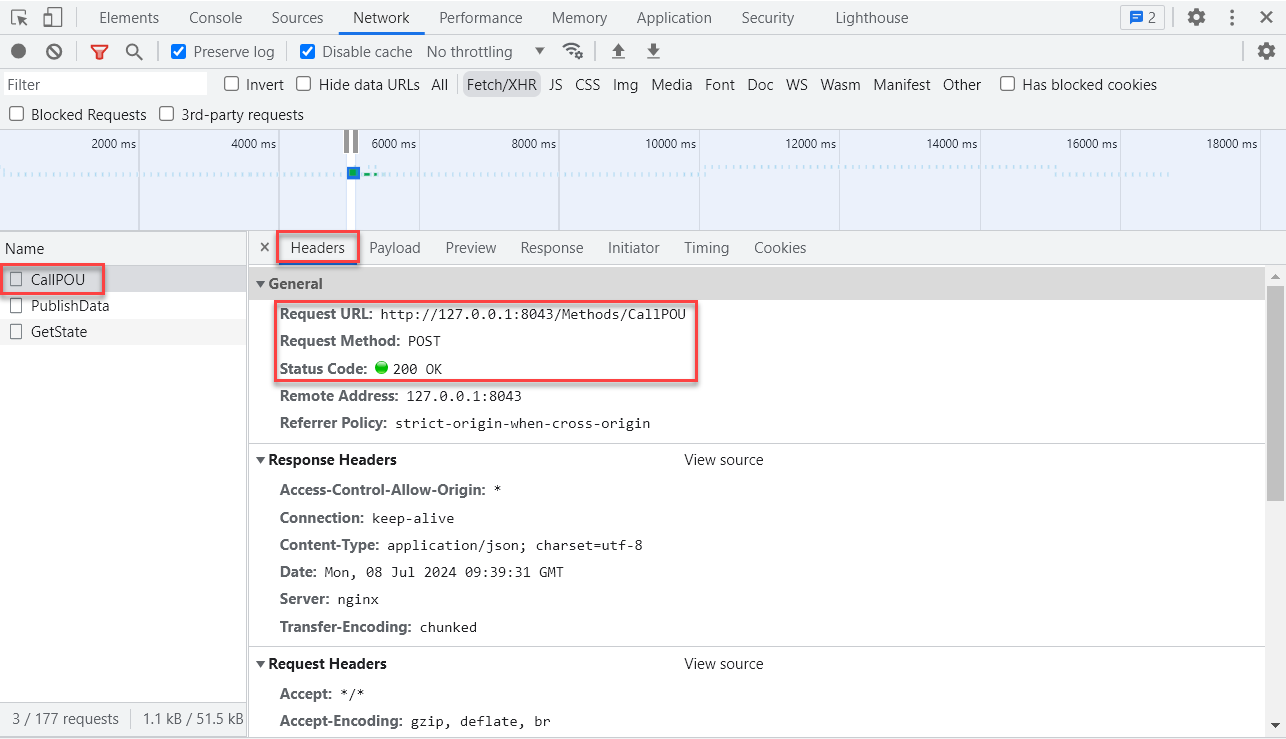1286x739 pixels.
Task: Toggle the device toolbar icon
Action: point(52,17)
